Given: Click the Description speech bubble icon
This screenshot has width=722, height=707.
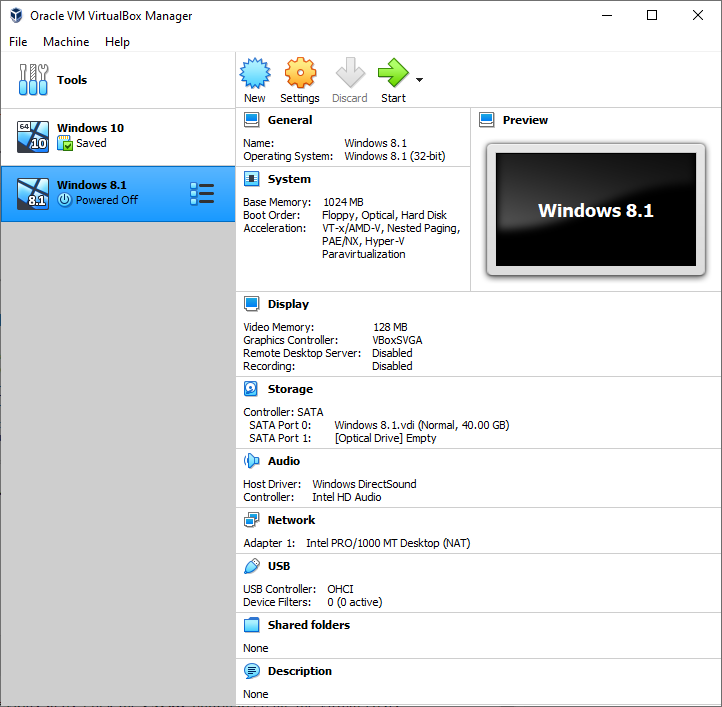Looking at the screenshot, I should coord(251,671).
